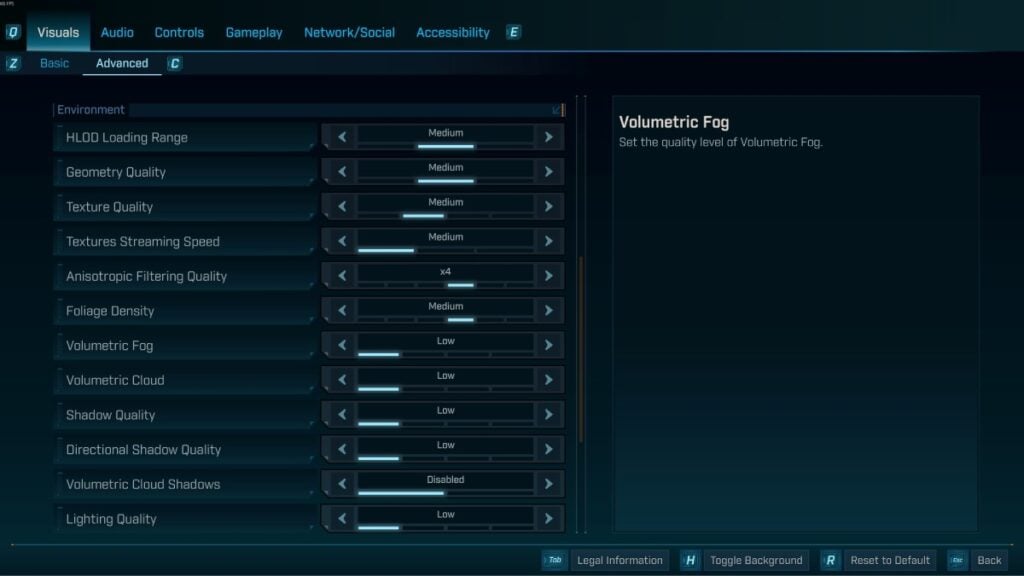Increase Volumetric Fog with right arrow

[548, 345]
